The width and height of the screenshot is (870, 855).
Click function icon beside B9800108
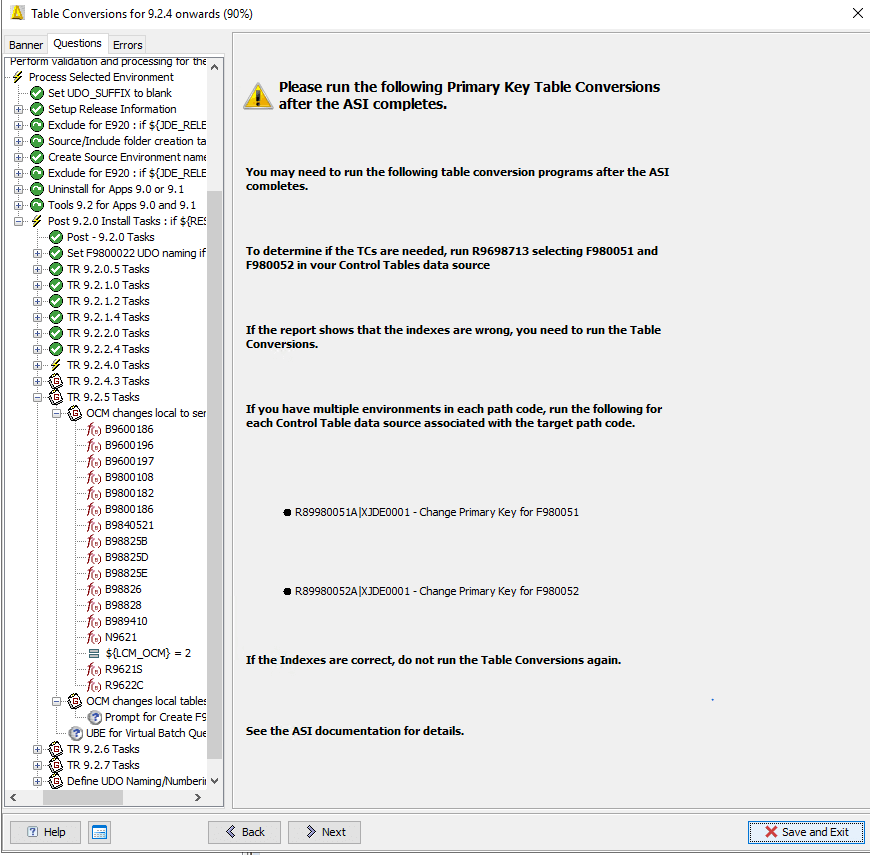click(x=94, y=477)
